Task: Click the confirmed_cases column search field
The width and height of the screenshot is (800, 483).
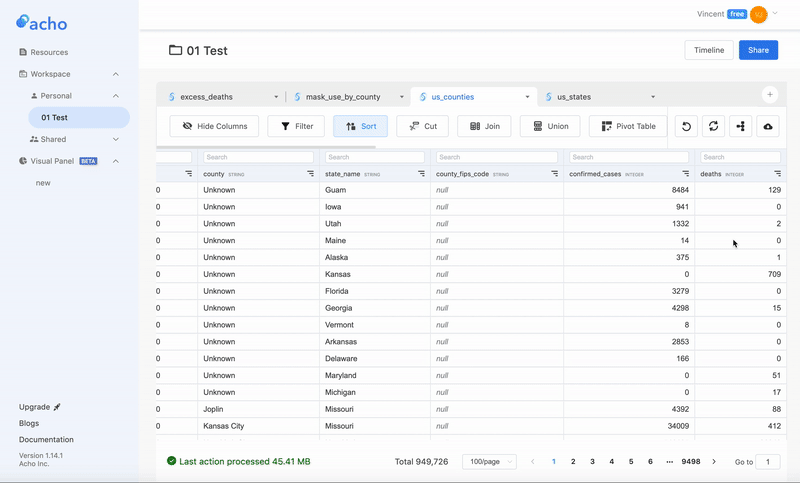Action: tap(629, 157)
